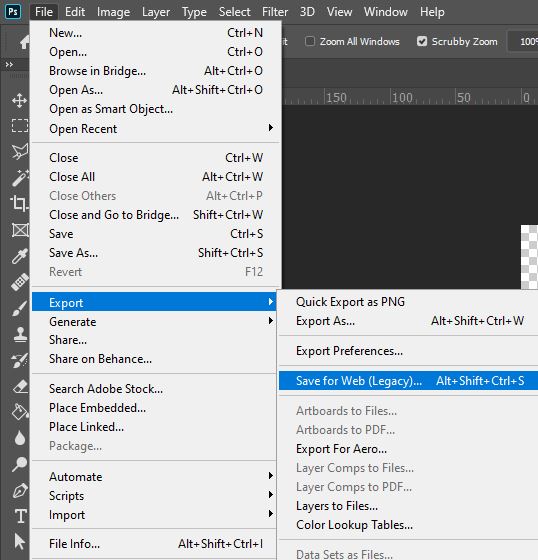538x560 pixels.
Task: Select the Move tool
Action: click(19, 100)
